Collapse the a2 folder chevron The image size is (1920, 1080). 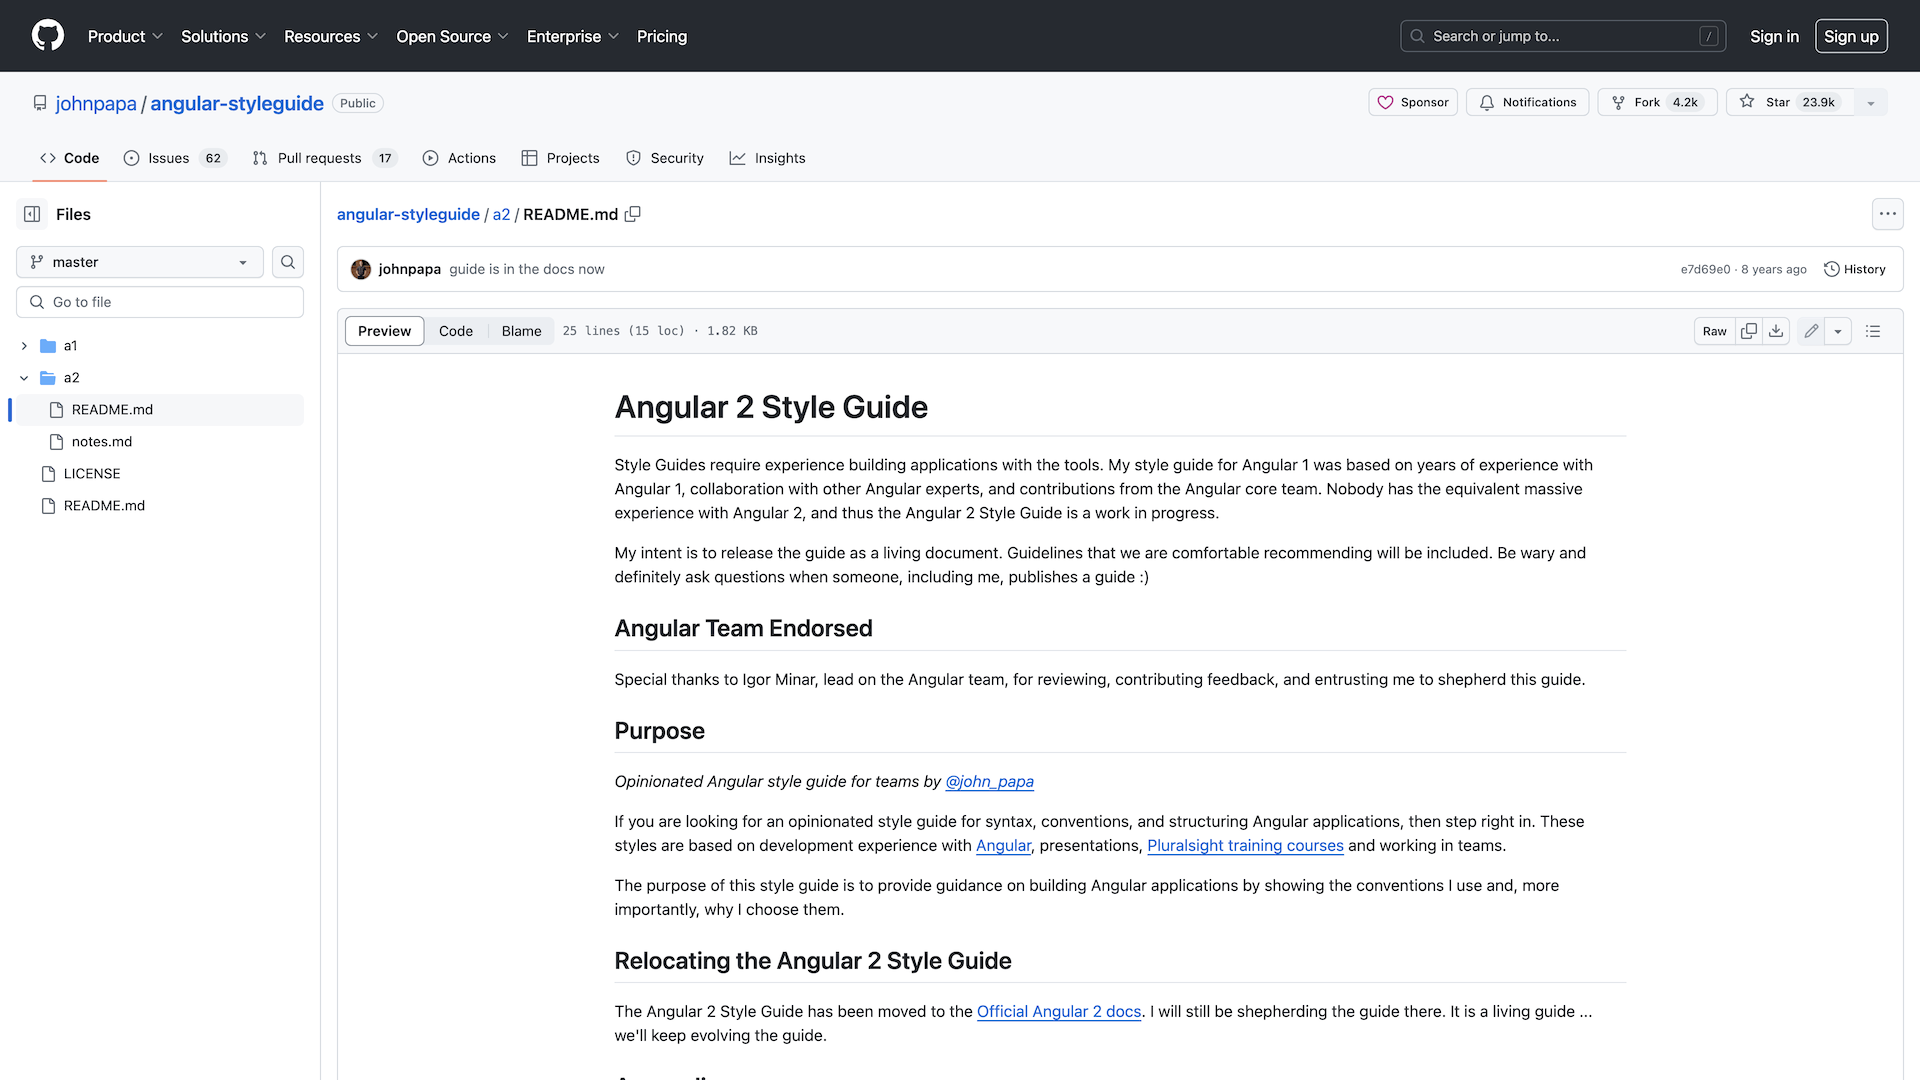24,378
